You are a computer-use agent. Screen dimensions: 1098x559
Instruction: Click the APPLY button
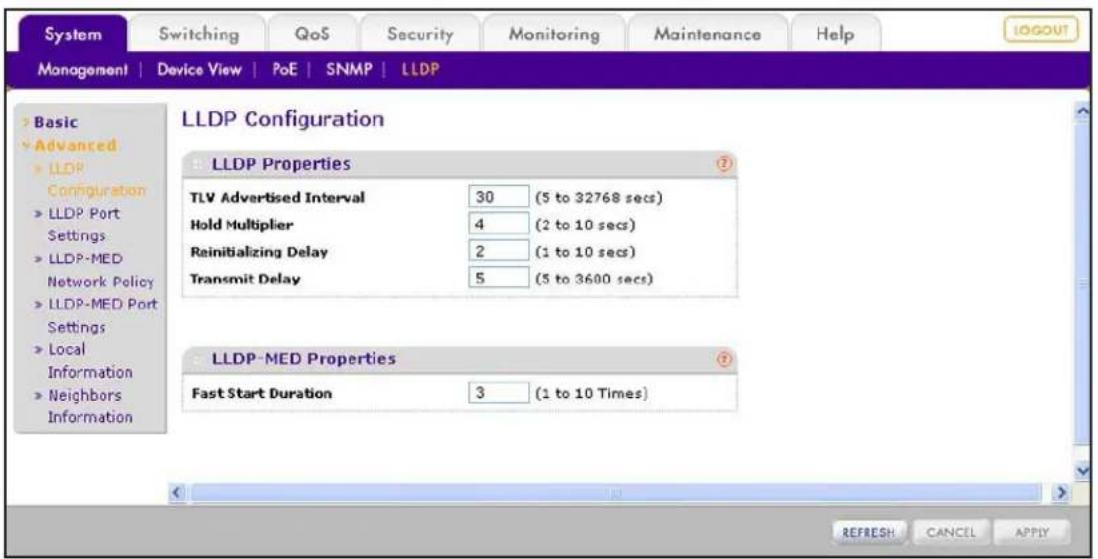point(1032,532)
